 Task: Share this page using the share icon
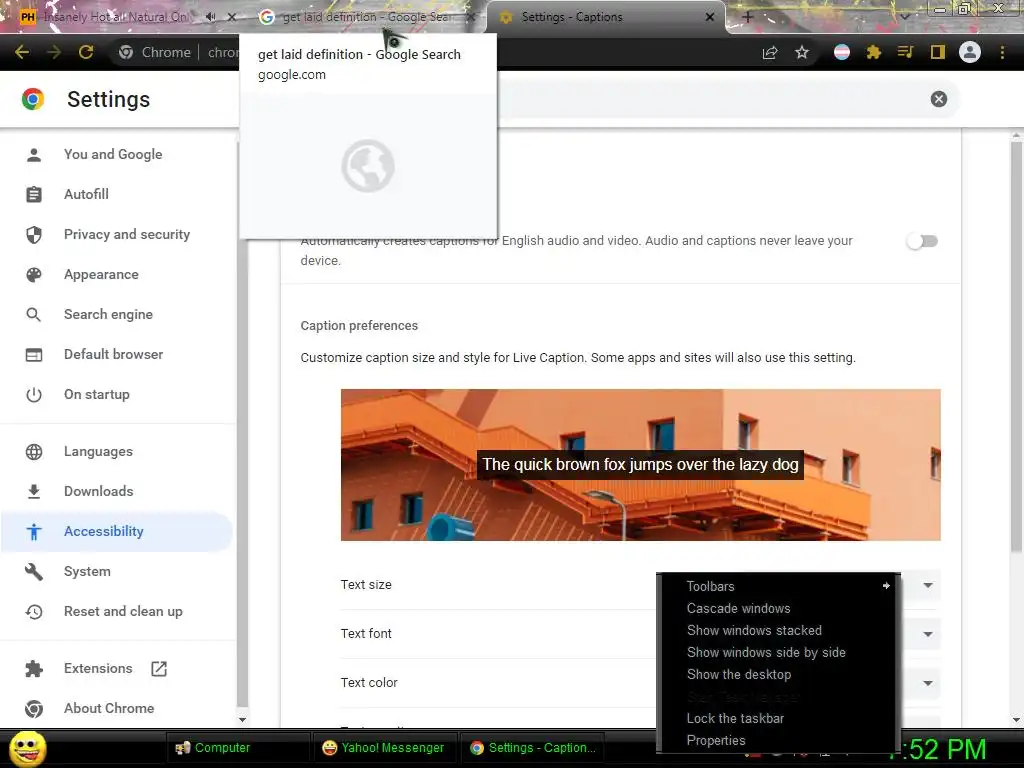pos(770,52)
